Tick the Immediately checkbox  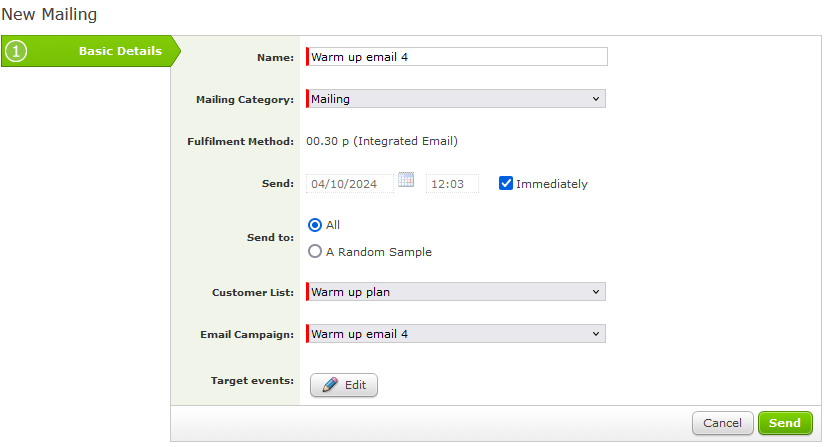pyautogui.click(x=506, y=184)
